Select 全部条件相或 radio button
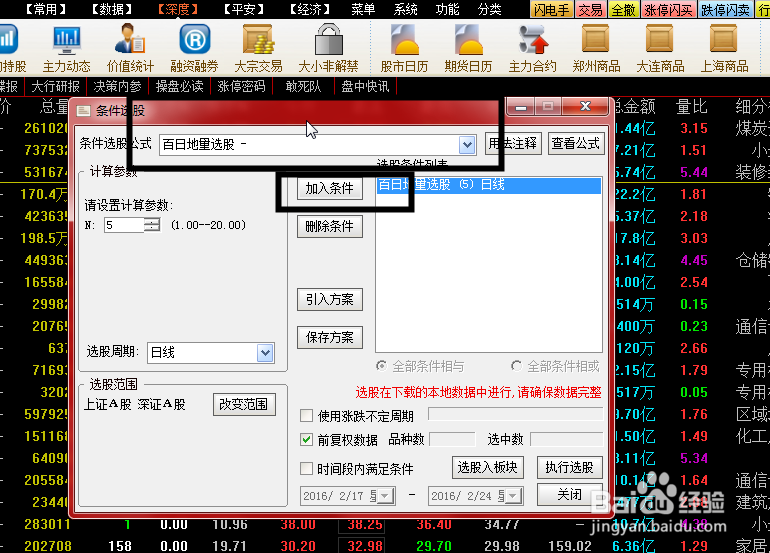 (x=516, y=366)
